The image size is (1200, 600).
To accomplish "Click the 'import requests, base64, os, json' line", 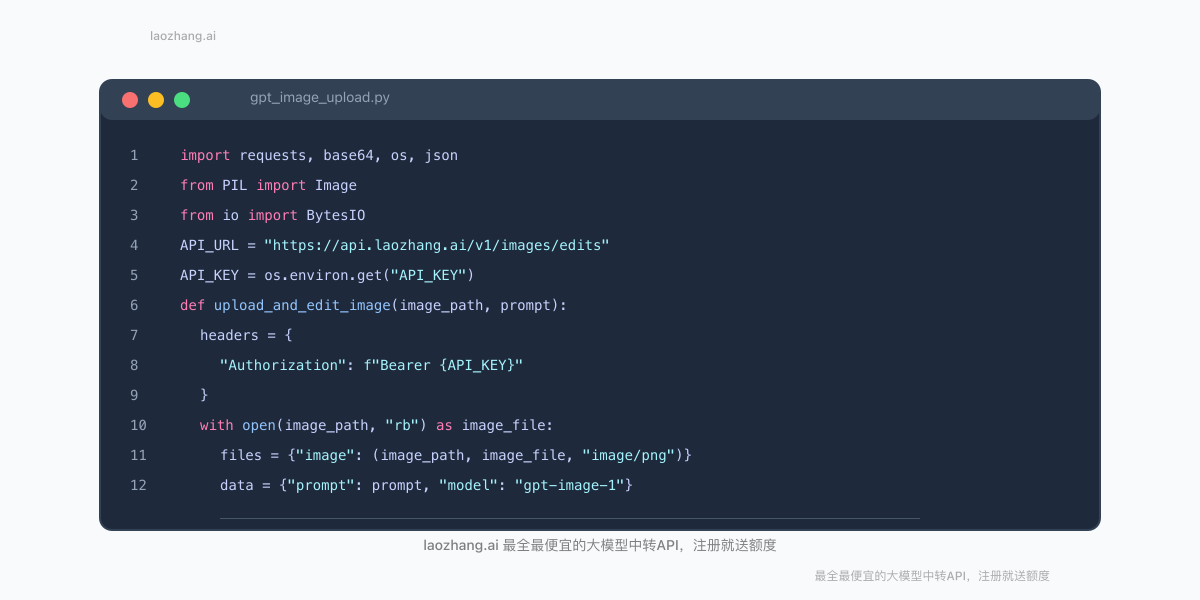I will 319,155.
